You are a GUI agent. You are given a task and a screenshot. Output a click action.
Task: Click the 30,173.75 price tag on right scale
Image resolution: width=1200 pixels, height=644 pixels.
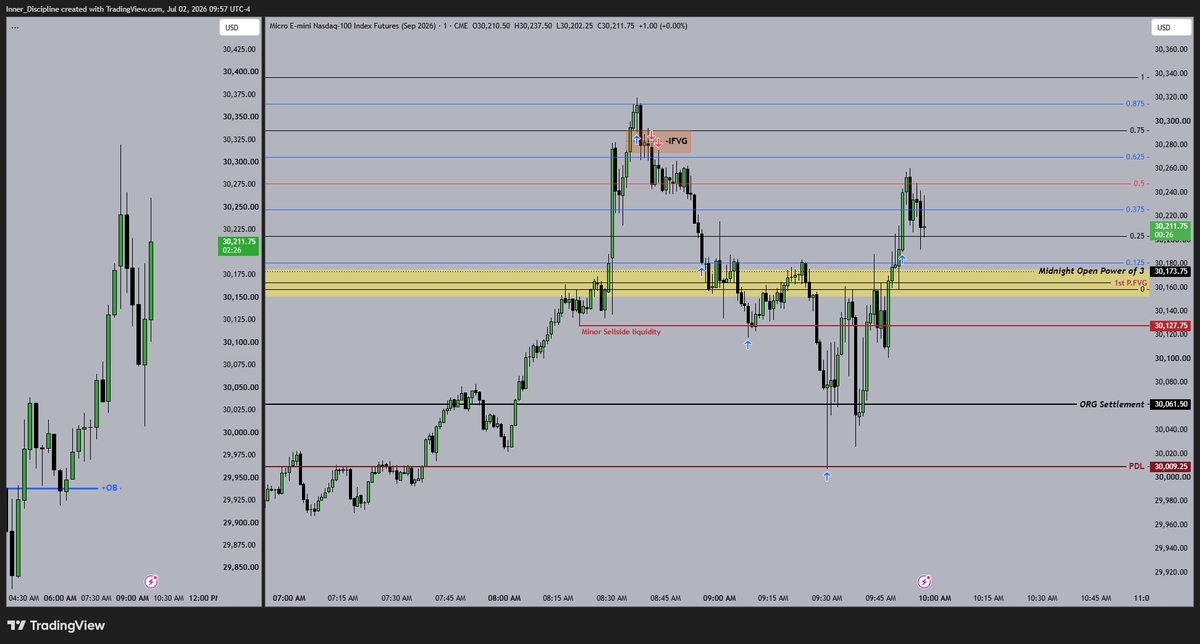pos(1169,271)
